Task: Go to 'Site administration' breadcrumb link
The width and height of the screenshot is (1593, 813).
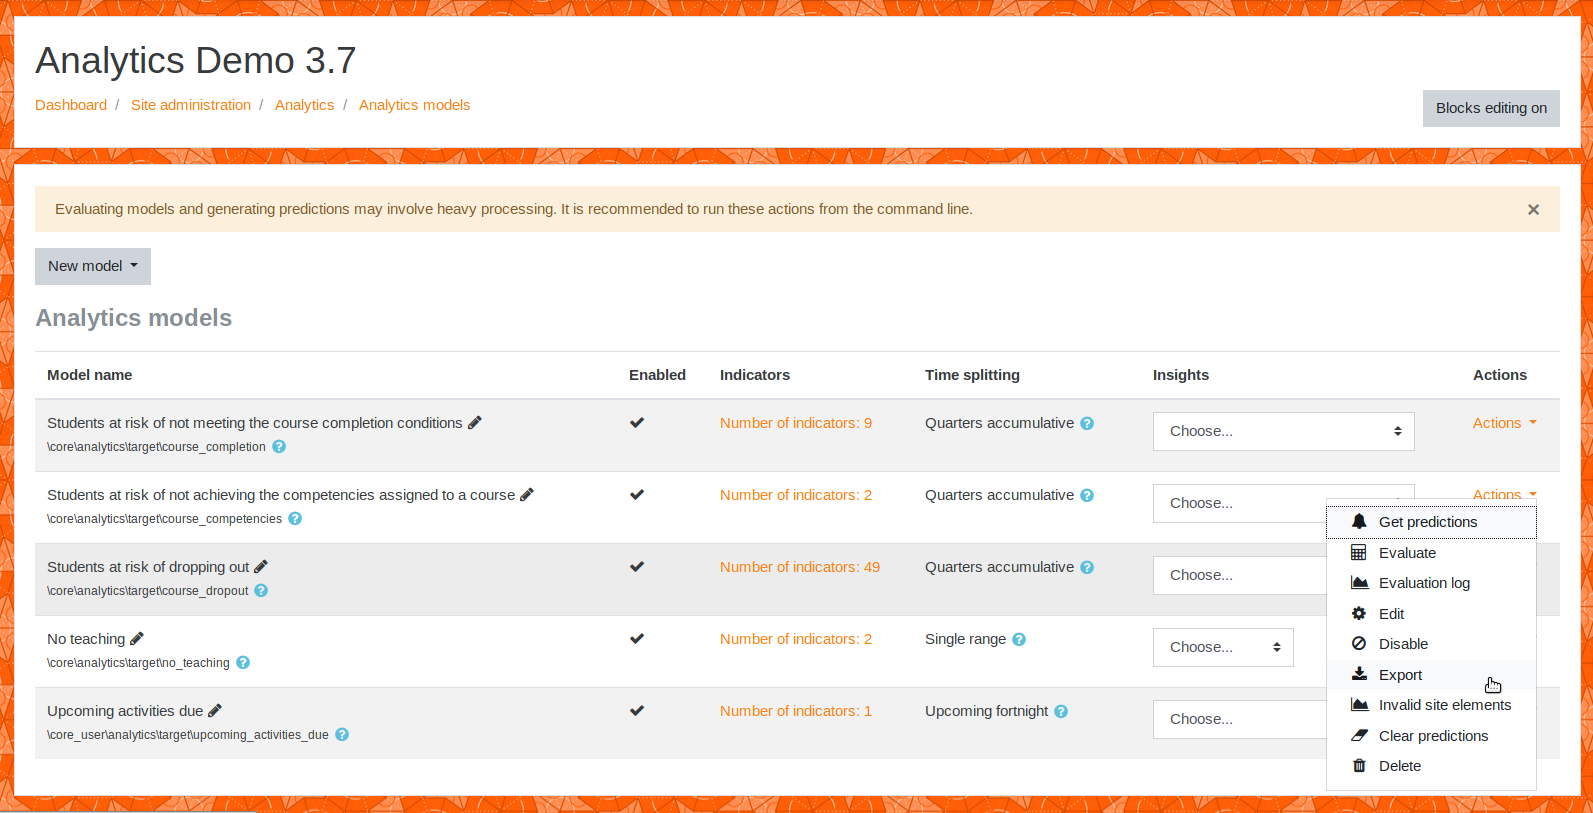Action: pyautogui.click(x=191, y=105)
